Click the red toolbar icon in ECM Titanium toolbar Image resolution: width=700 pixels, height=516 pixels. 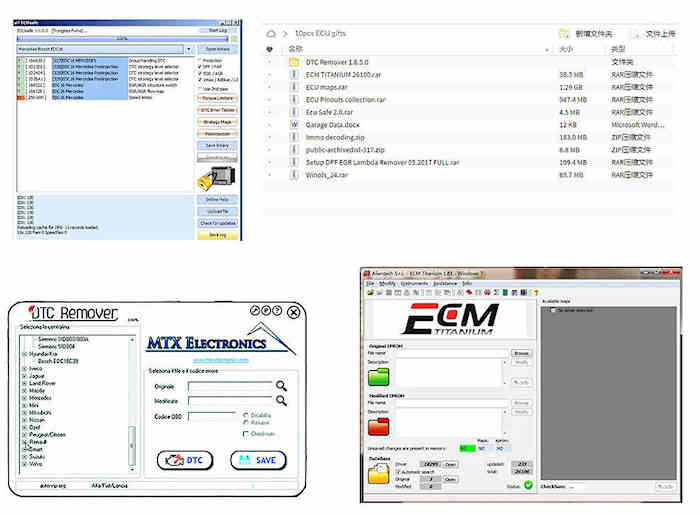[x=469, y=293]
